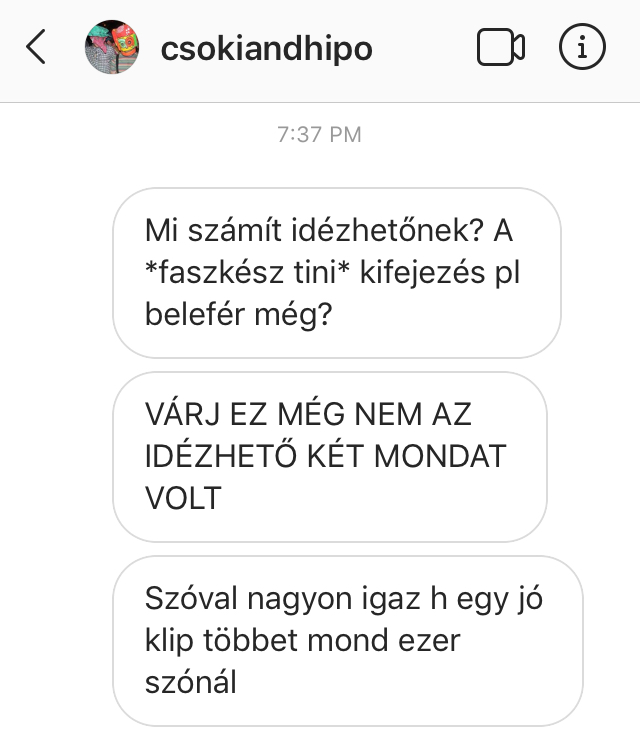
Task: Click the word 'szónál' in last message
Action: (x=191, y=682)
